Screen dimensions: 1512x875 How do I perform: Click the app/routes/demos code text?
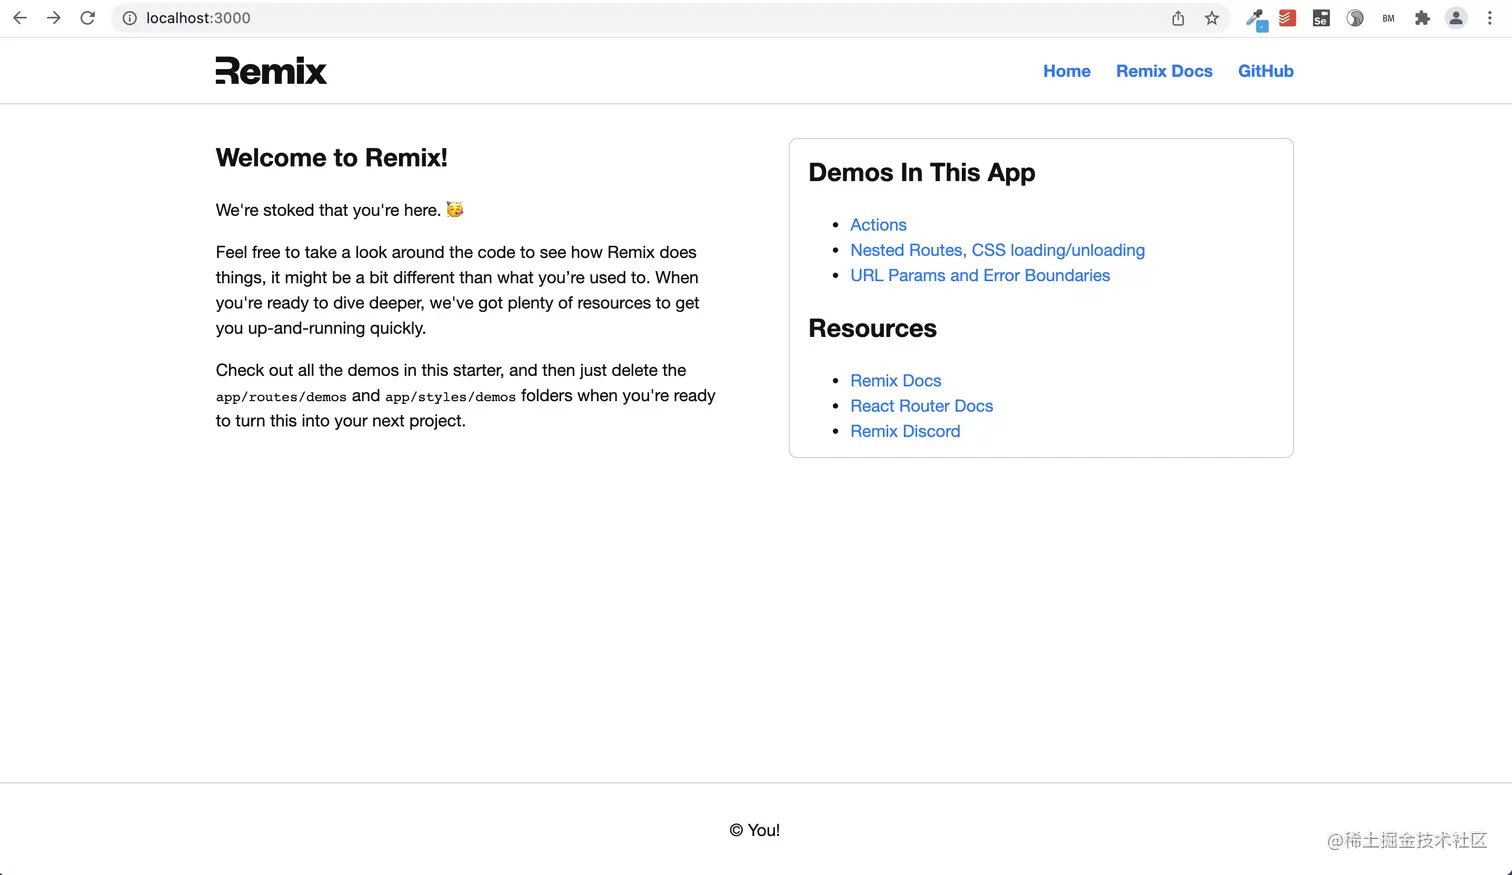pyautogui.click(x=281, y=397)
